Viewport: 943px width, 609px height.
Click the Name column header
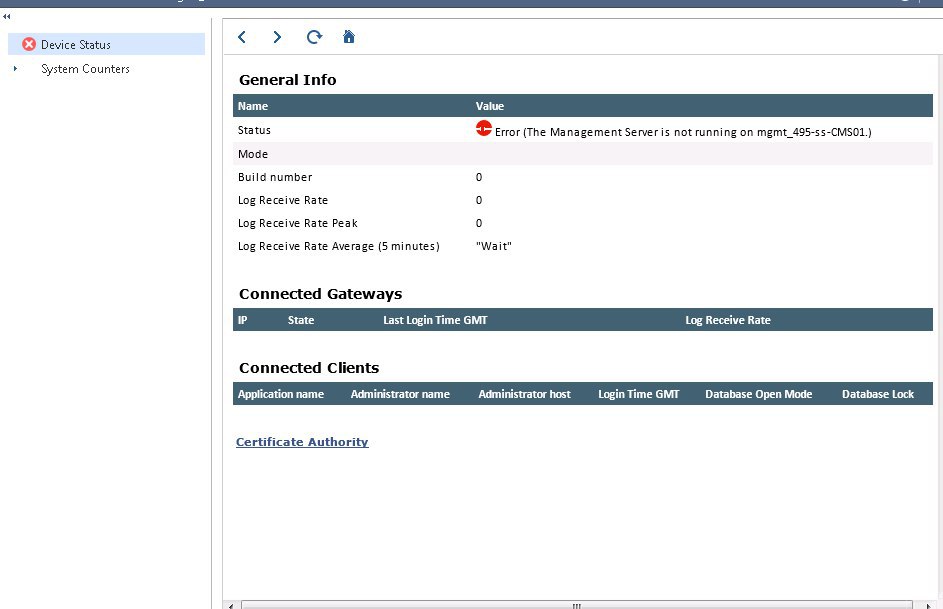253,106
